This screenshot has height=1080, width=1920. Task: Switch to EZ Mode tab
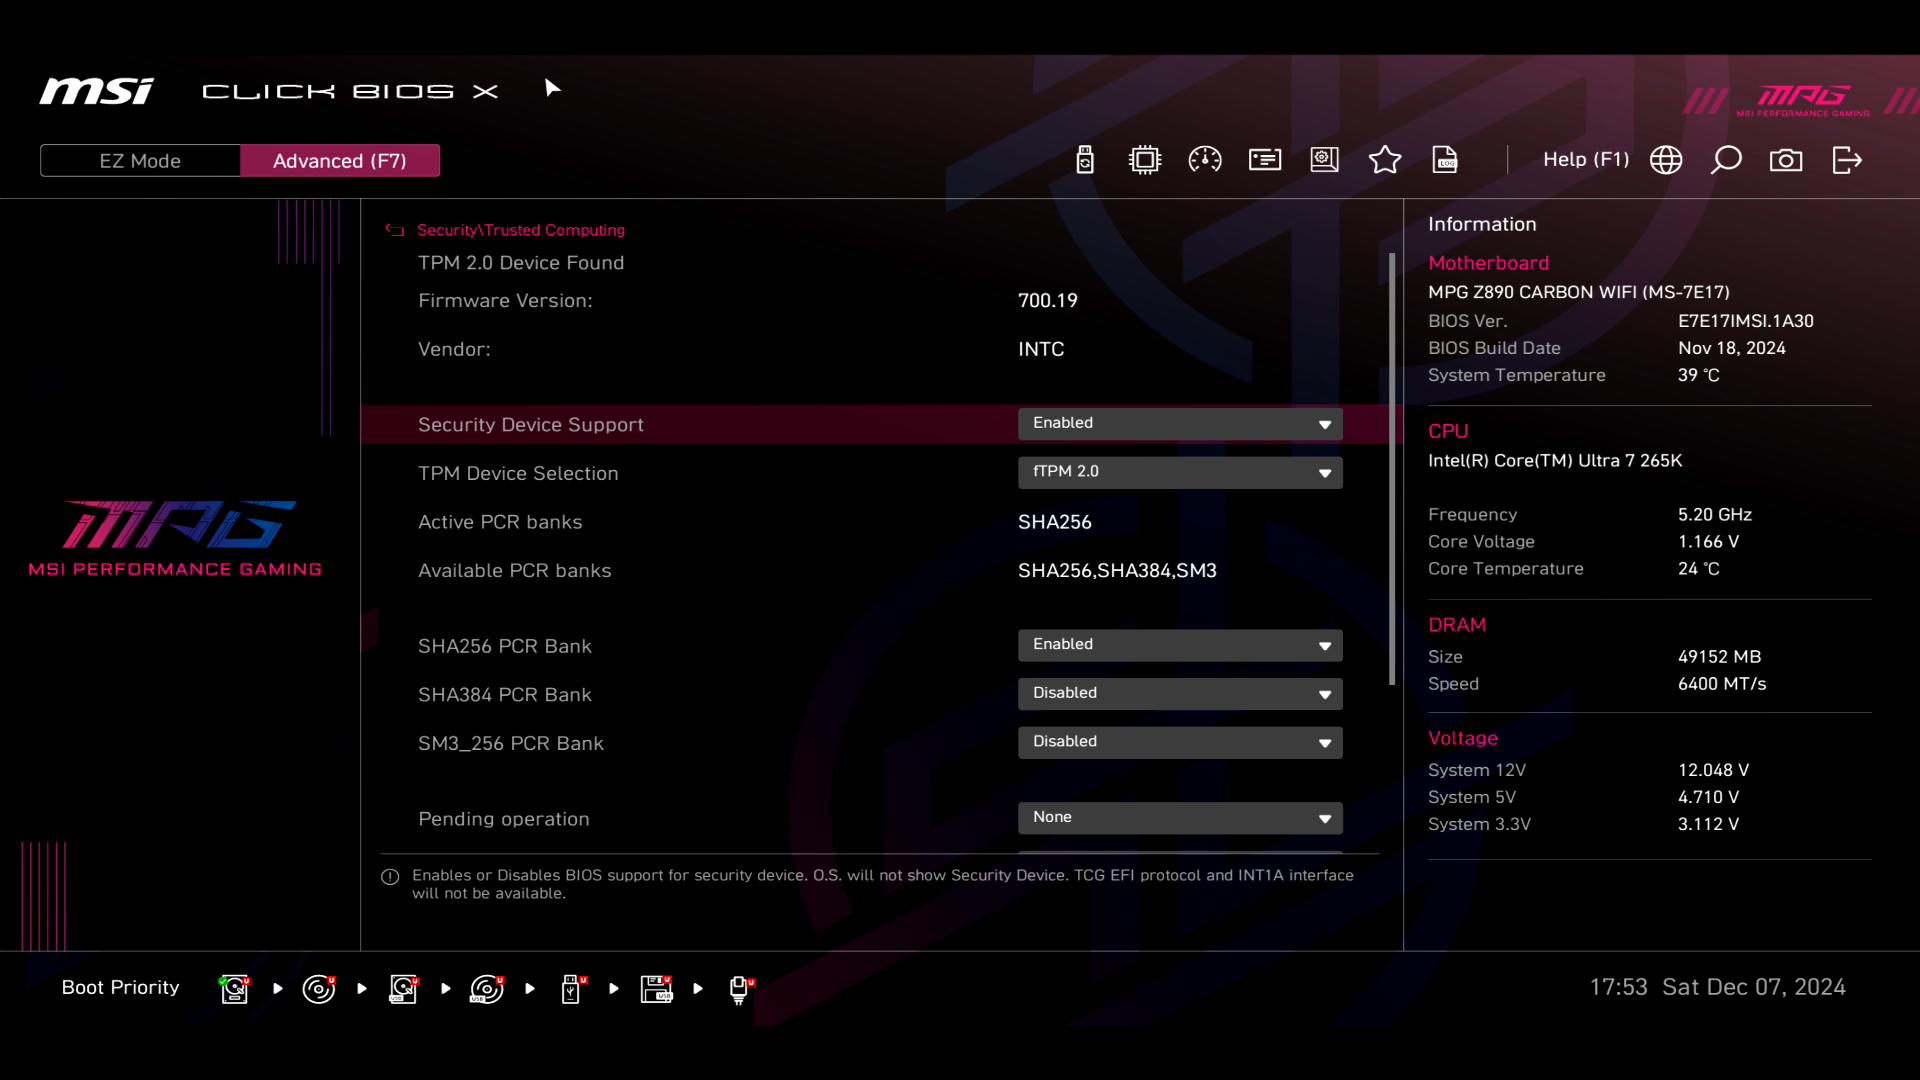coord(140,161)
